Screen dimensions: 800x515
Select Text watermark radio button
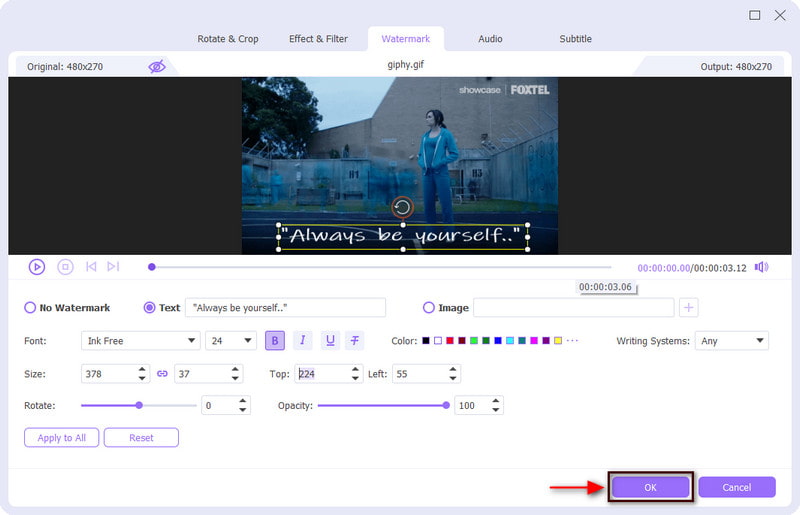click(149, 307)
